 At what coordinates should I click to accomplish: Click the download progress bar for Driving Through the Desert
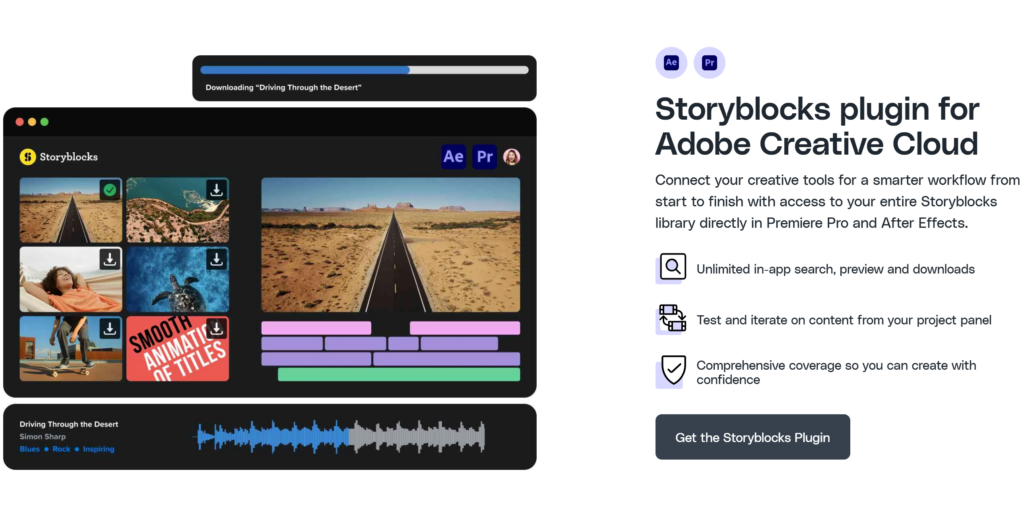[364, 70]
